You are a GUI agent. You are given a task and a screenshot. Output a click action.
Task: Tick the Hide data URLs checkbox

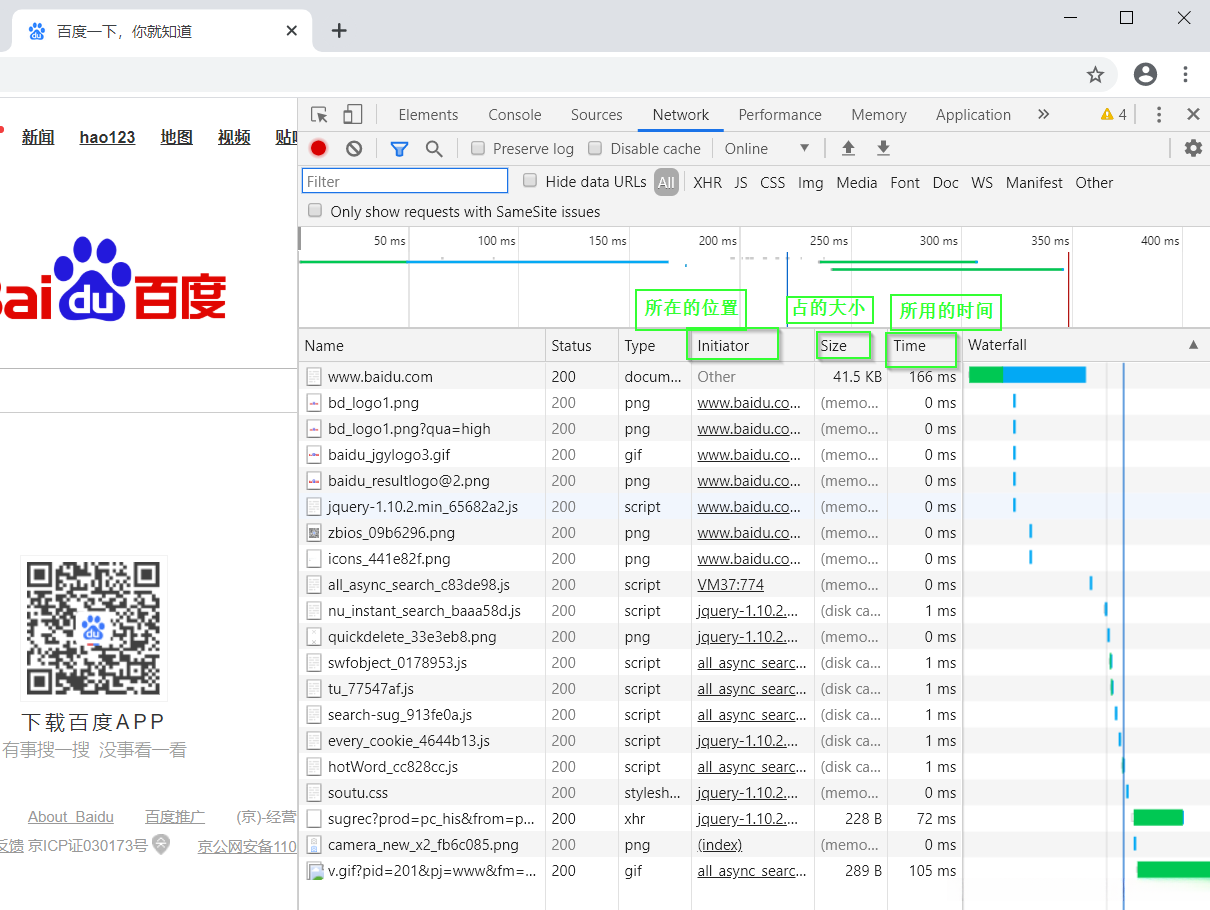tap(530, 181)
